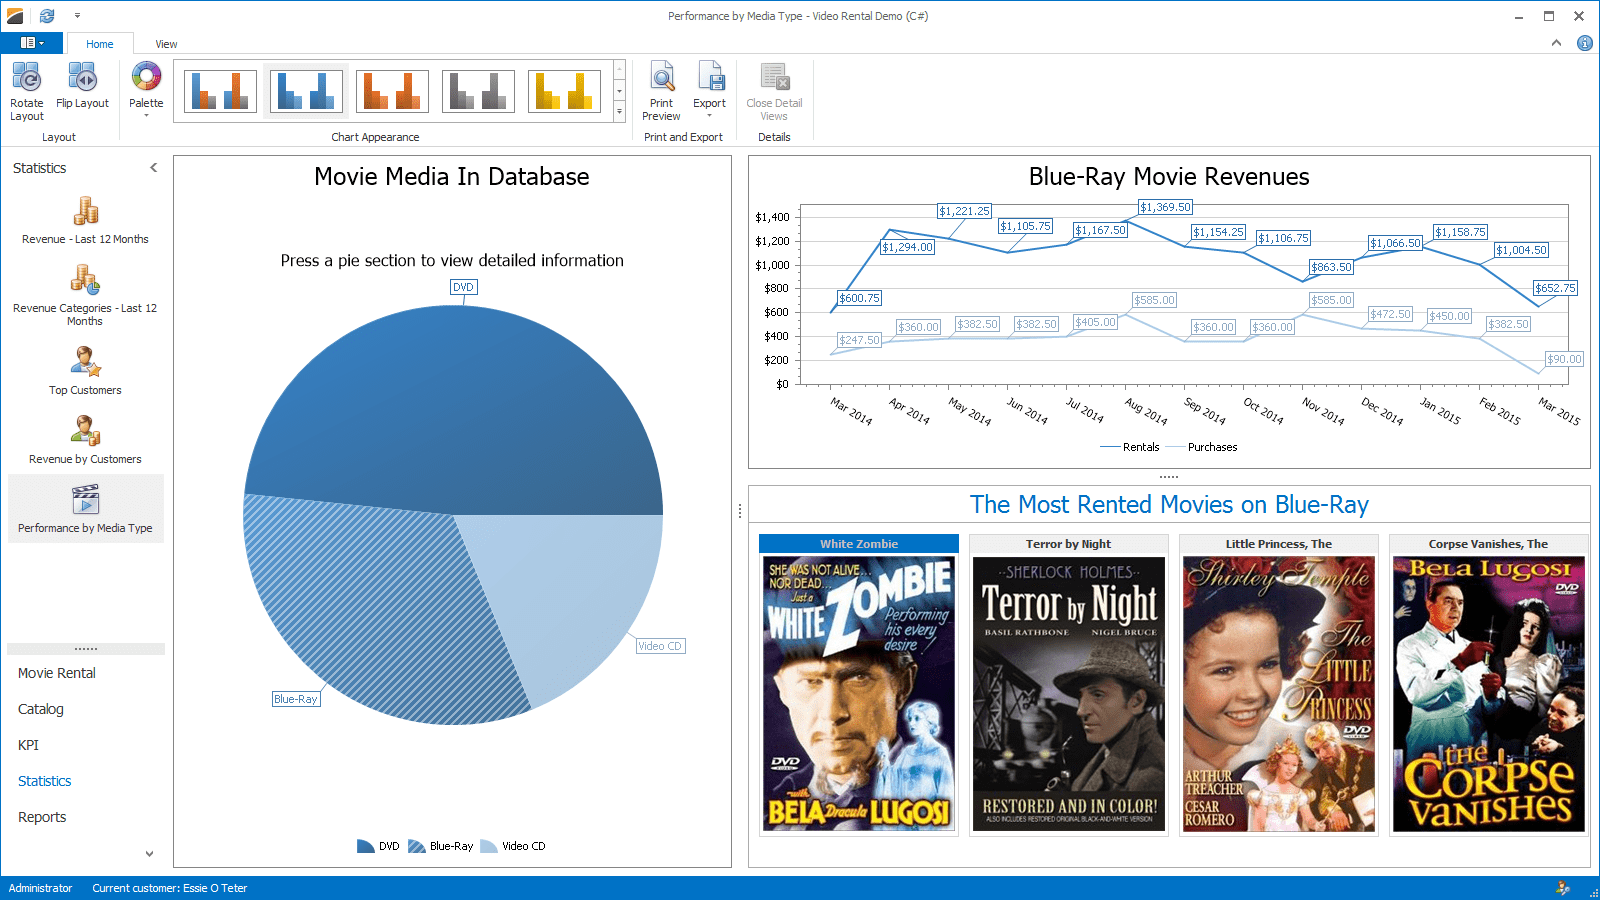Toggle Purchases series in legend
Image resolution: width=1600 pixels, height=900 pixels.
[x=1201, y=447]
